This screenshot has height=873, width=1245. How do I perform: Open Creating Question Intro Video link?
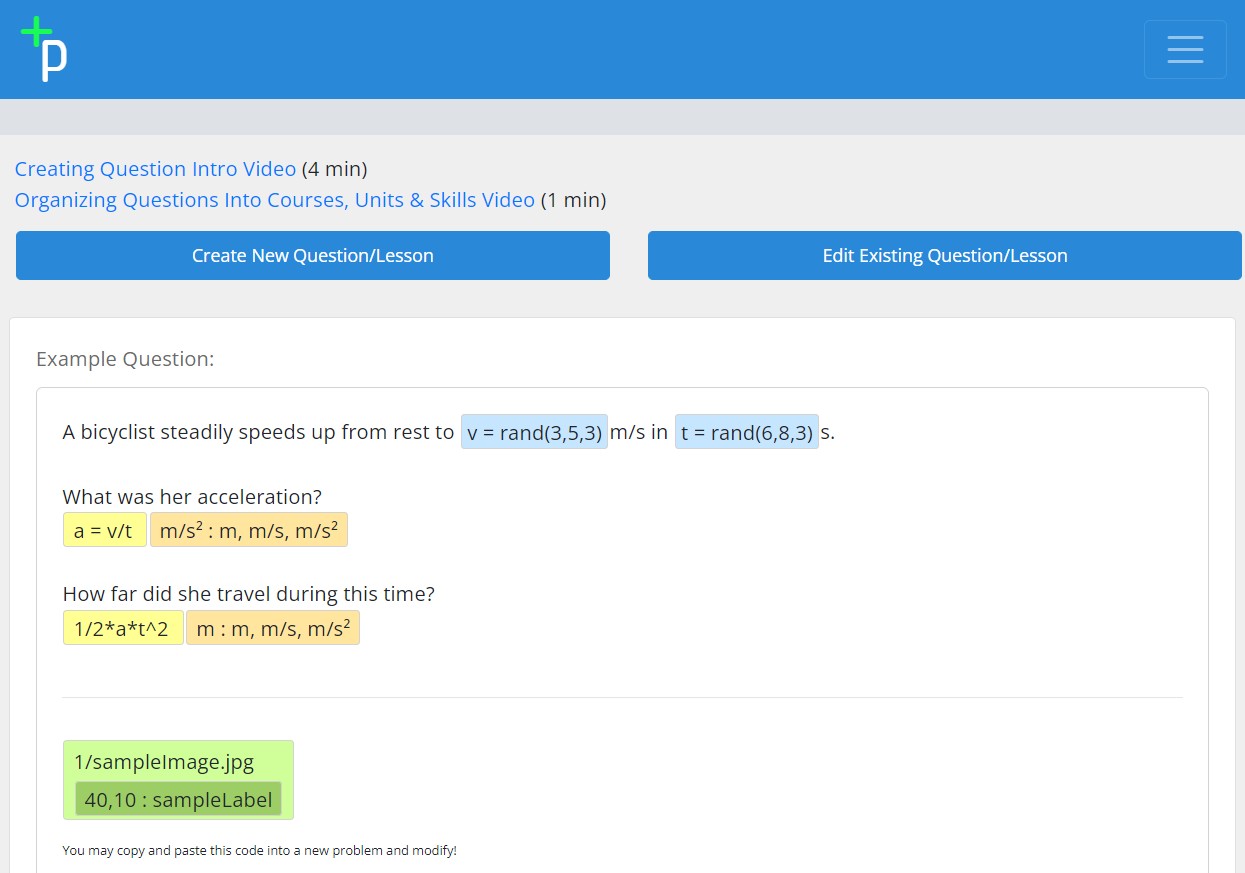(155, 169)
